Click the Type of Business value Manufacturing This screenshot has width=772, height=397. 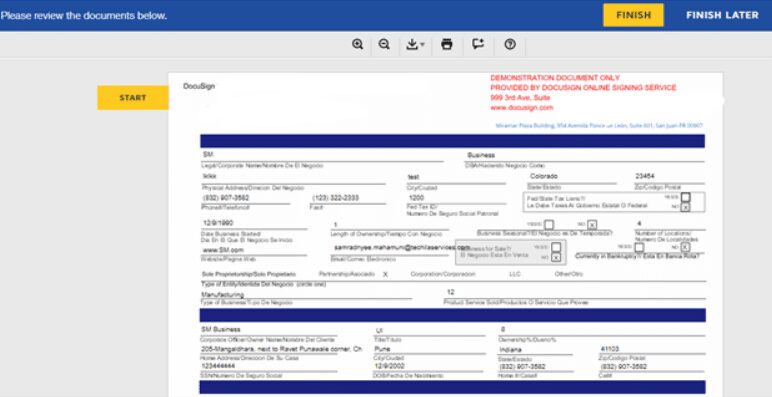(x=222, y=295)
